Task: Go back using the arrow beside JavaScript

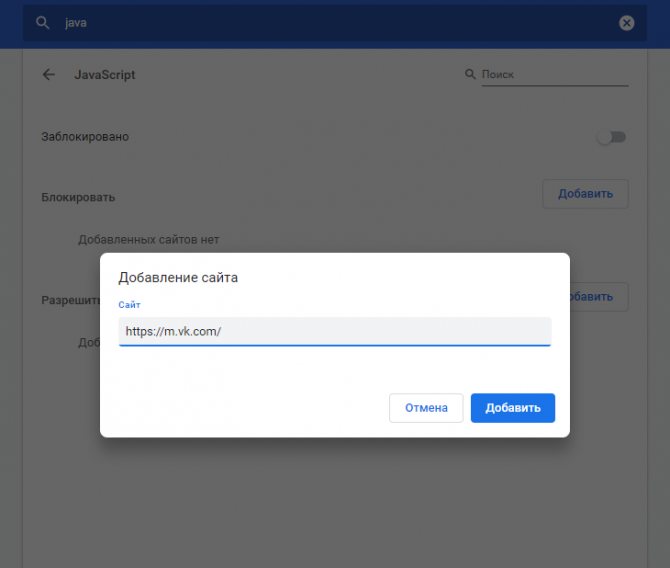Action: pos(49,75)
